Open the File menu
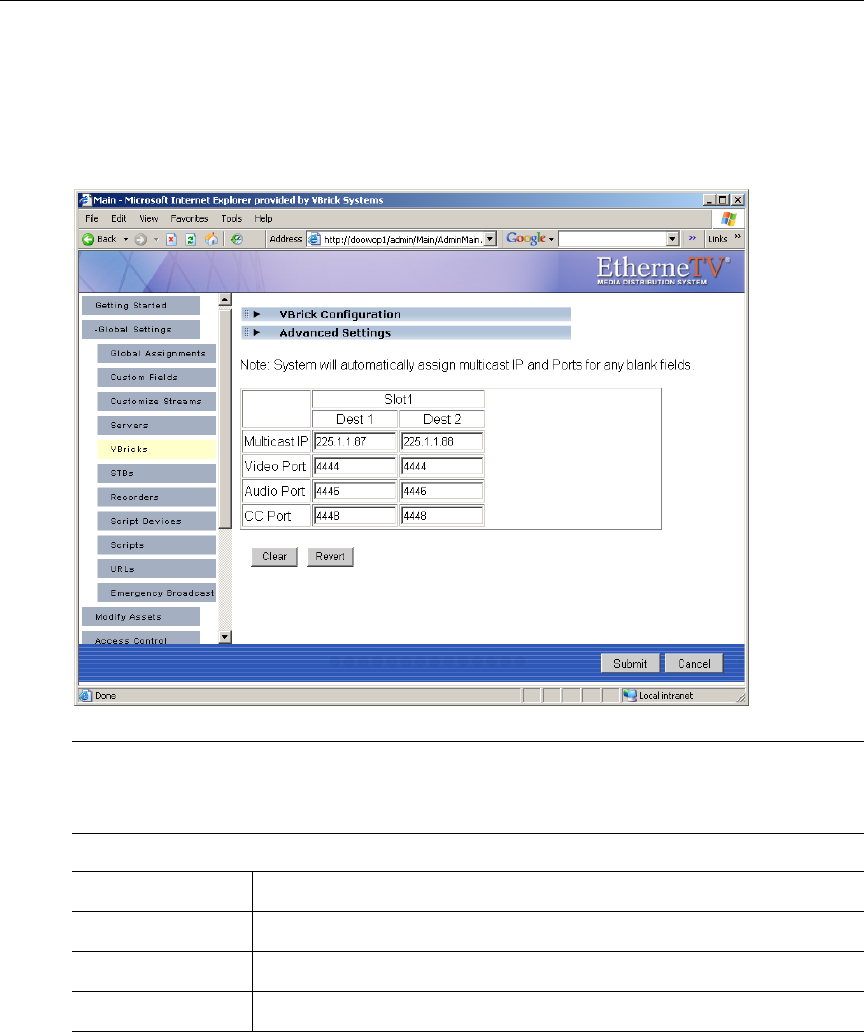Viewport: 864px width, 1032px height. 91,219
